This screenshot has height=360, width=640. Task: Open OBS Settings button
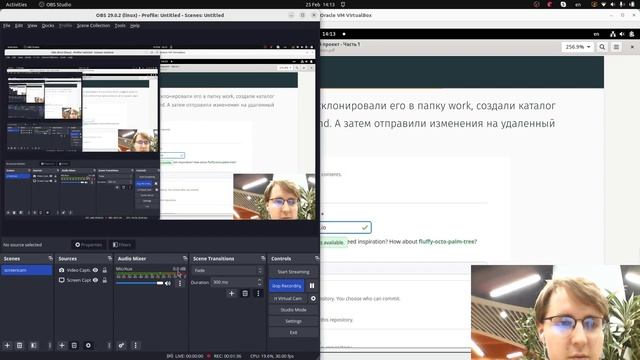point(293,321)
